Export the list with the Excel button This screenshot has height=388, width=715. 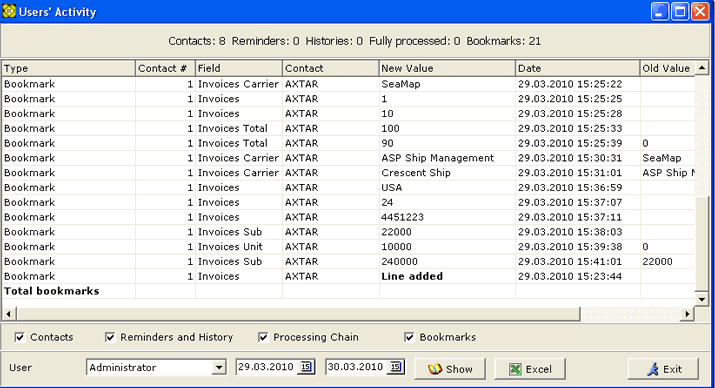point(530,369)
